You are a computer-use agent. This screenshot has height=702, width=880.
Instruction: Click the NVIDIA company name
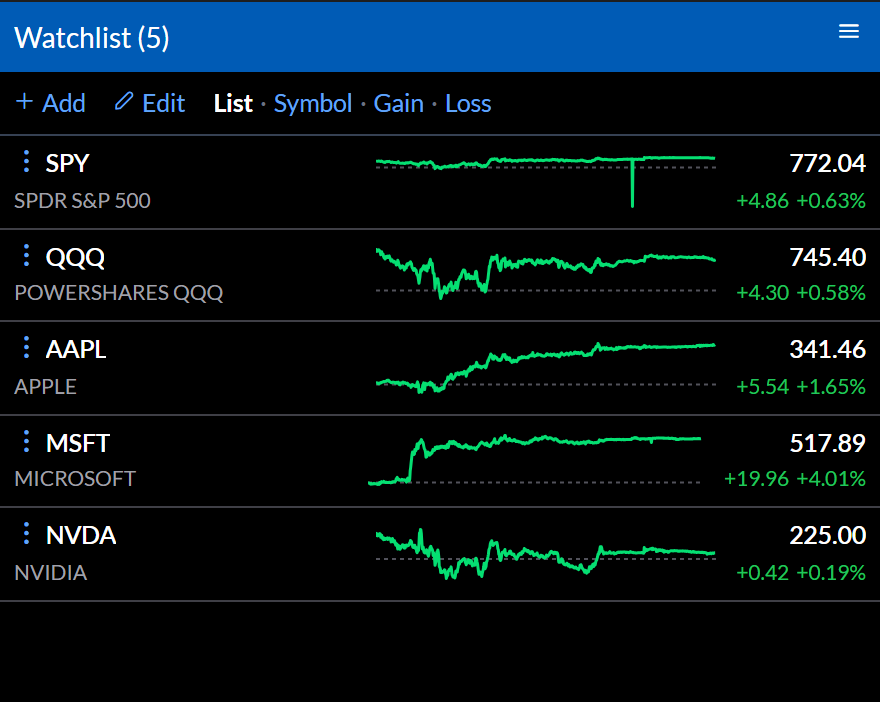tap(51, 572)
